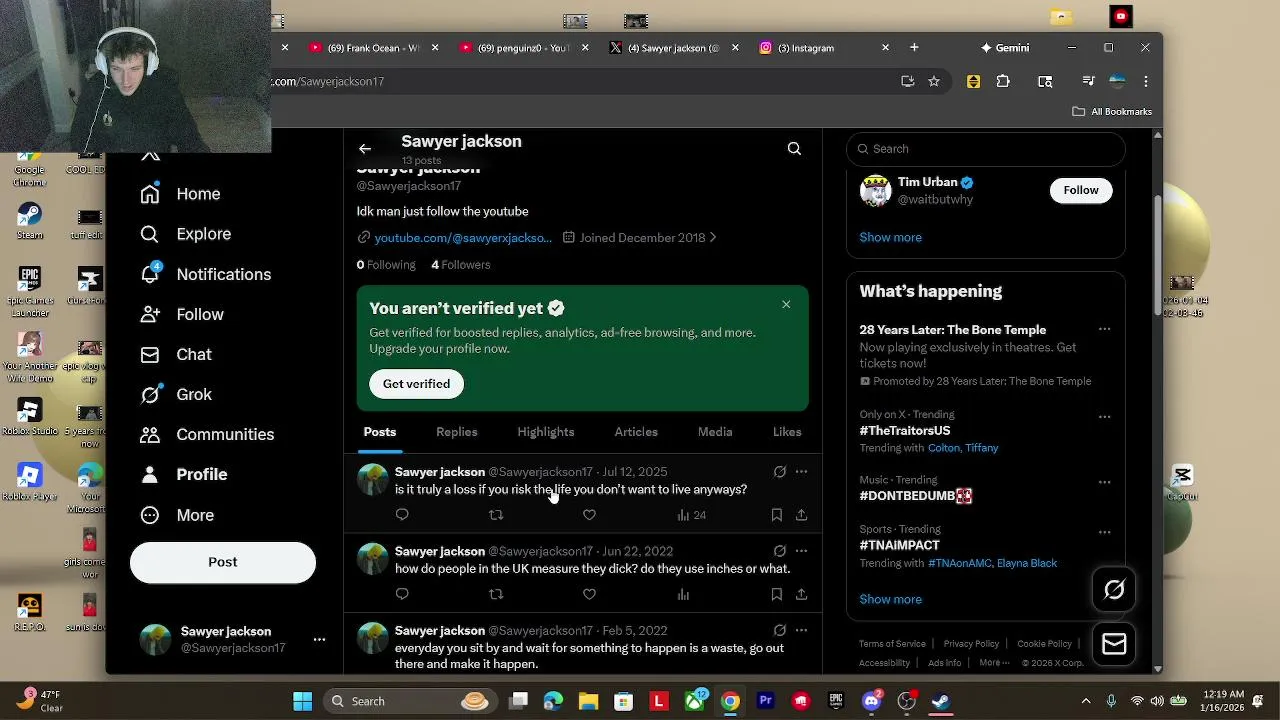Open Home in the X sidebar
The height and width of the screenshot is (720, 1280).
(180, 194)
